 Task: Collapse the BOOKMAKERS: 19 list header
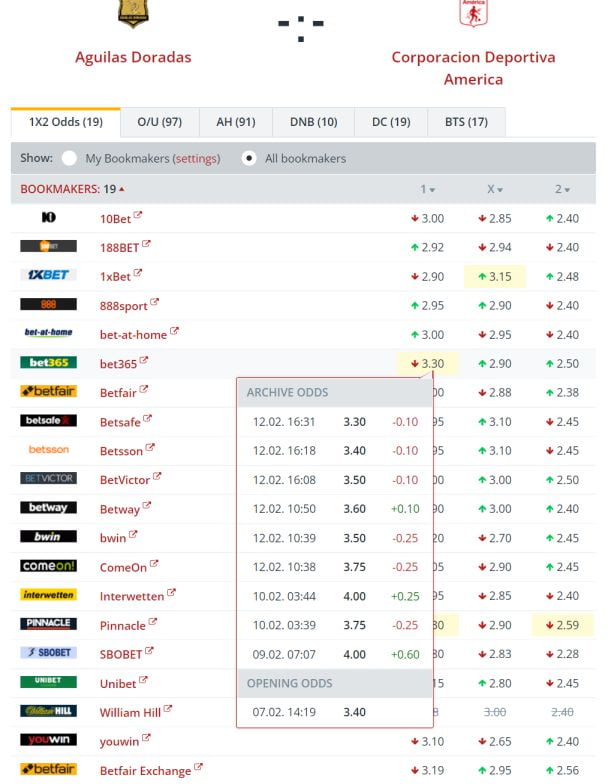(72, 190)
